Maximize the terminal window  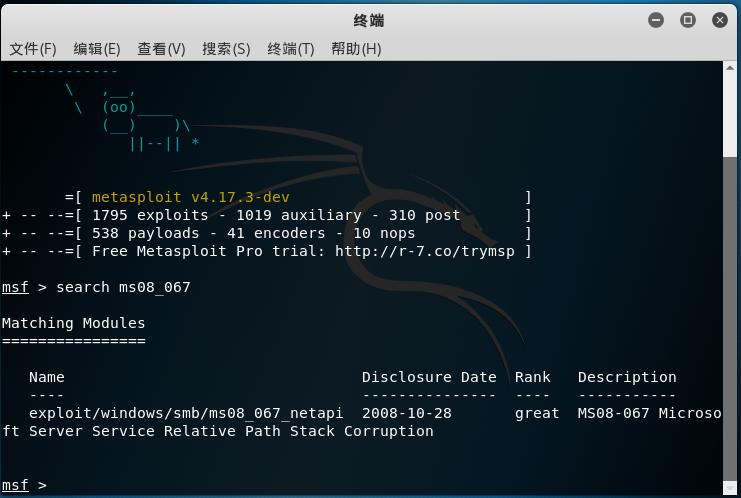[688, 20]
